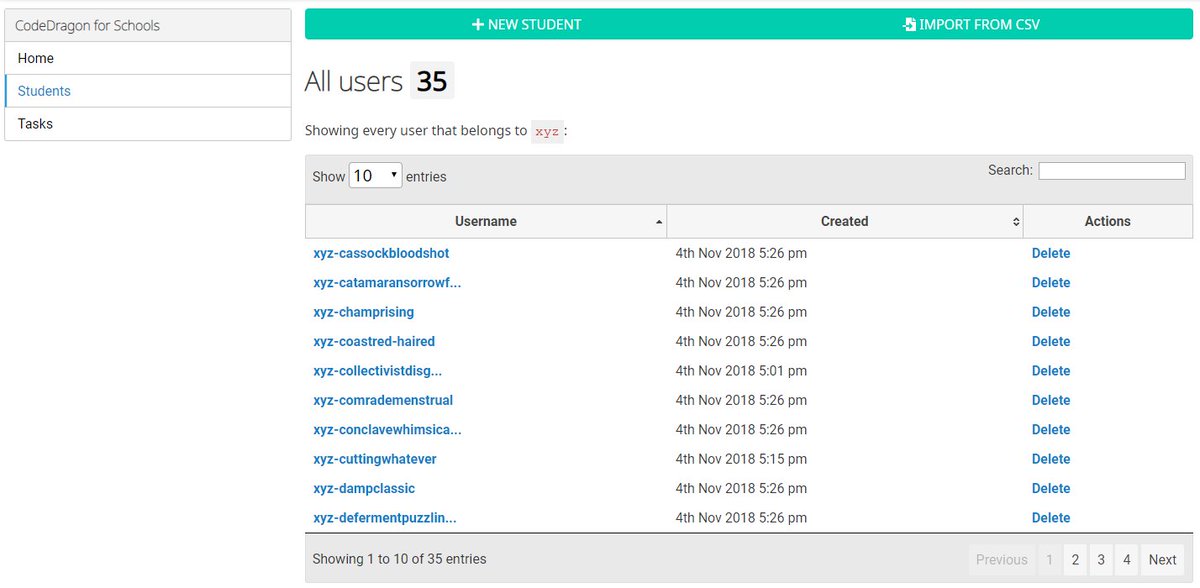Click the file icon on Import from CSV

[x=909, y=24]
